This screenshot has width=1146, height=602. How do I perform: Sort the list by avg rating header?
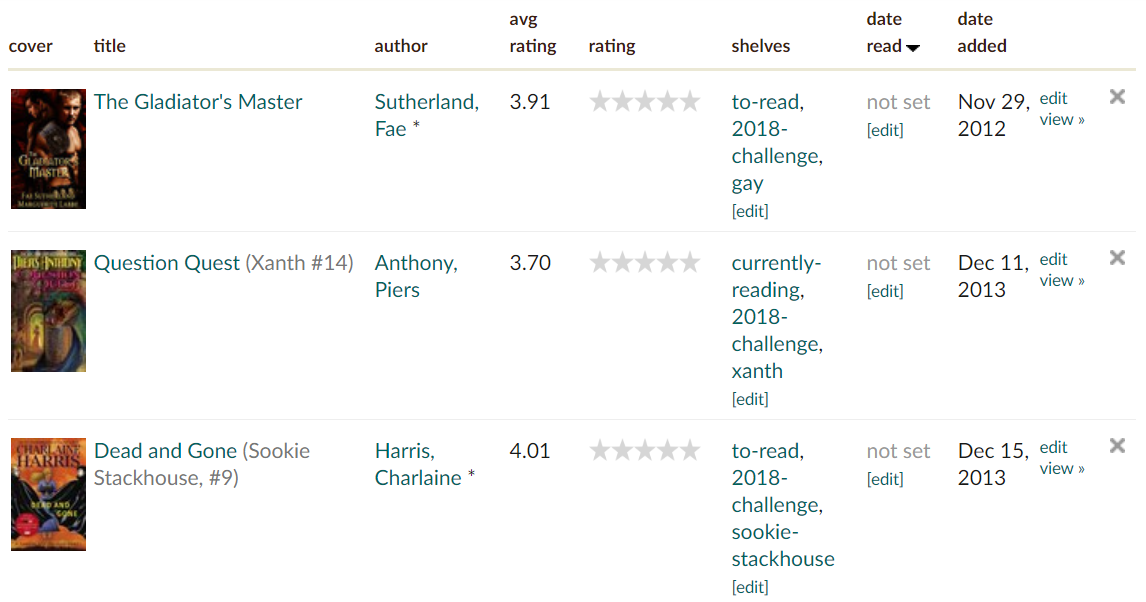532,46
